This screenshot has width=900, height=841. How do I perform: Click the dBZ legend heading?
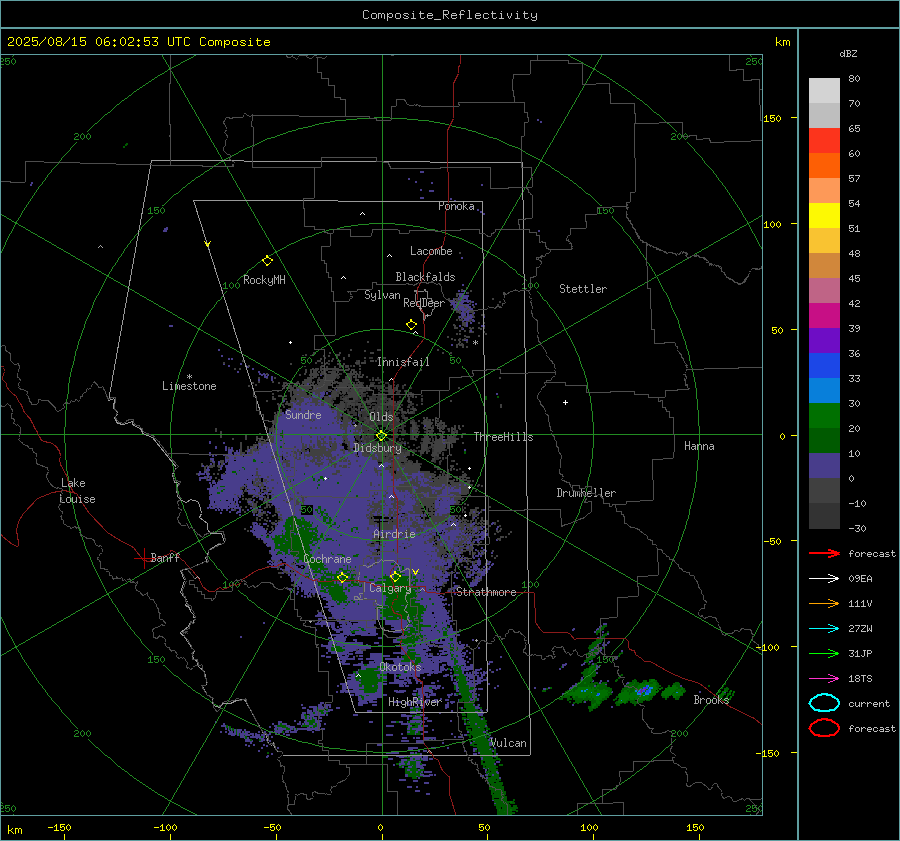pyautogui.click(x=848, y=53)
